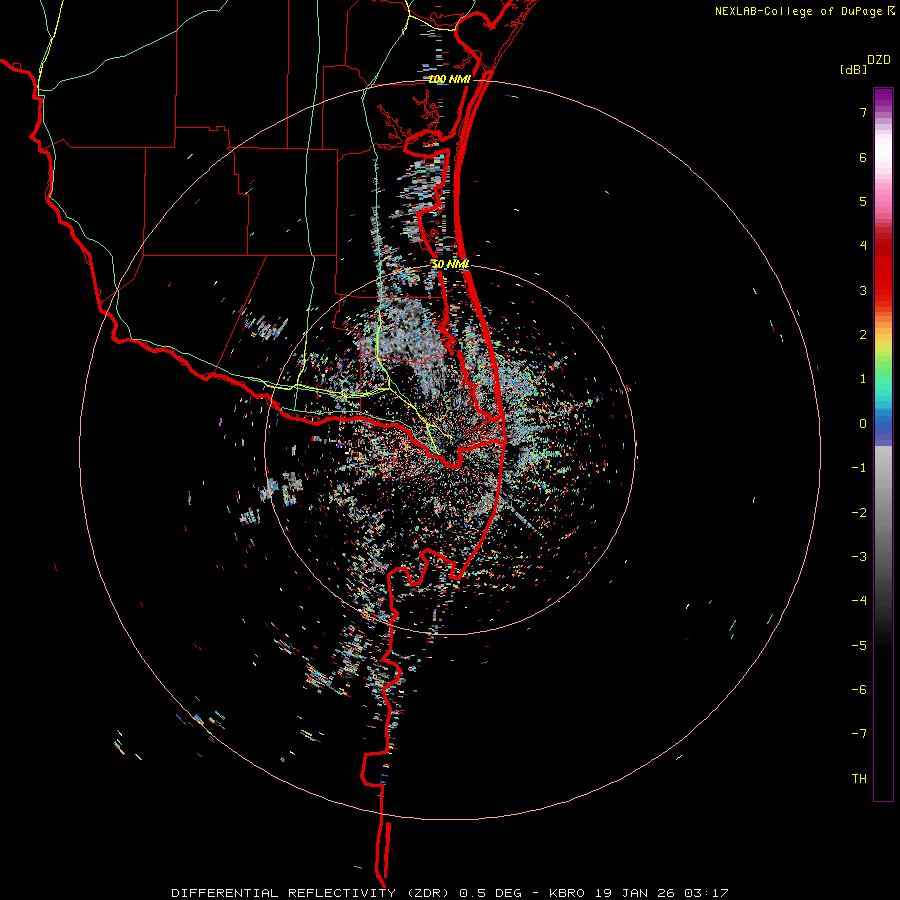This screenshot has width=900, height=900.
Task: Click the value 1 on the color scale
Action: 863,379
